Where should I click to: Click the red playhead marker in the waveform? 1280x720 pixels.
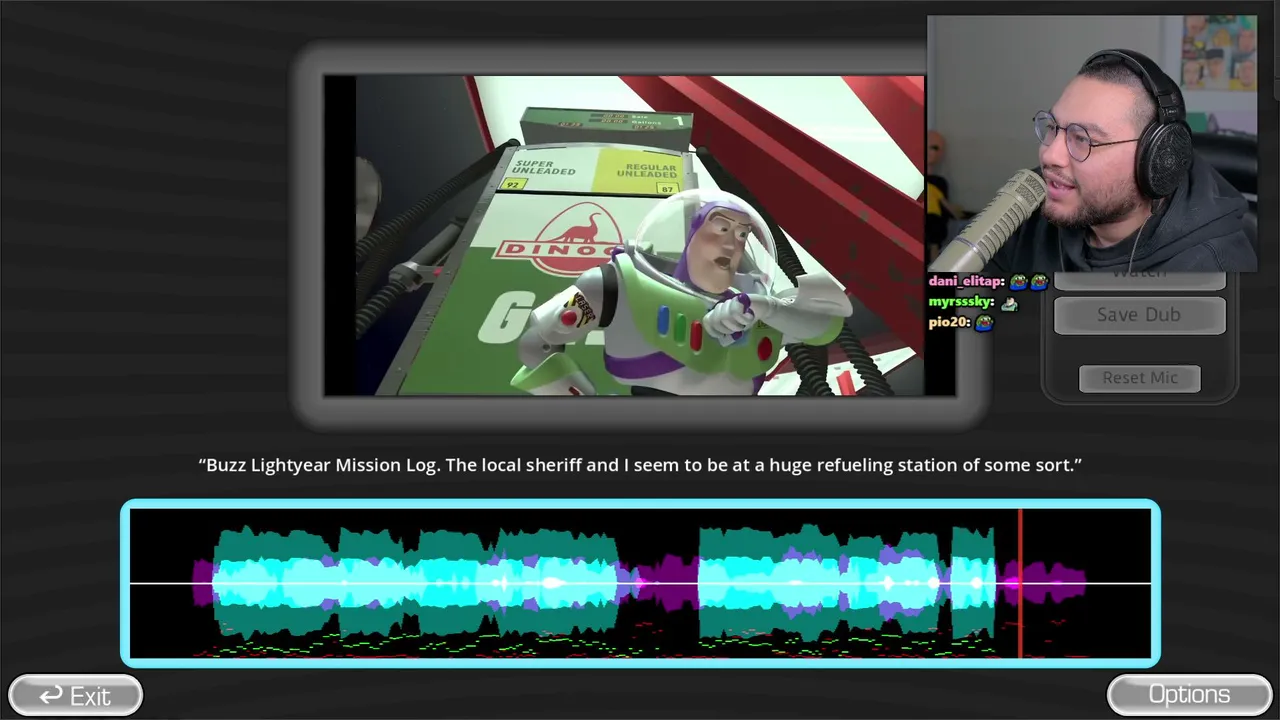pos(1020,583)
